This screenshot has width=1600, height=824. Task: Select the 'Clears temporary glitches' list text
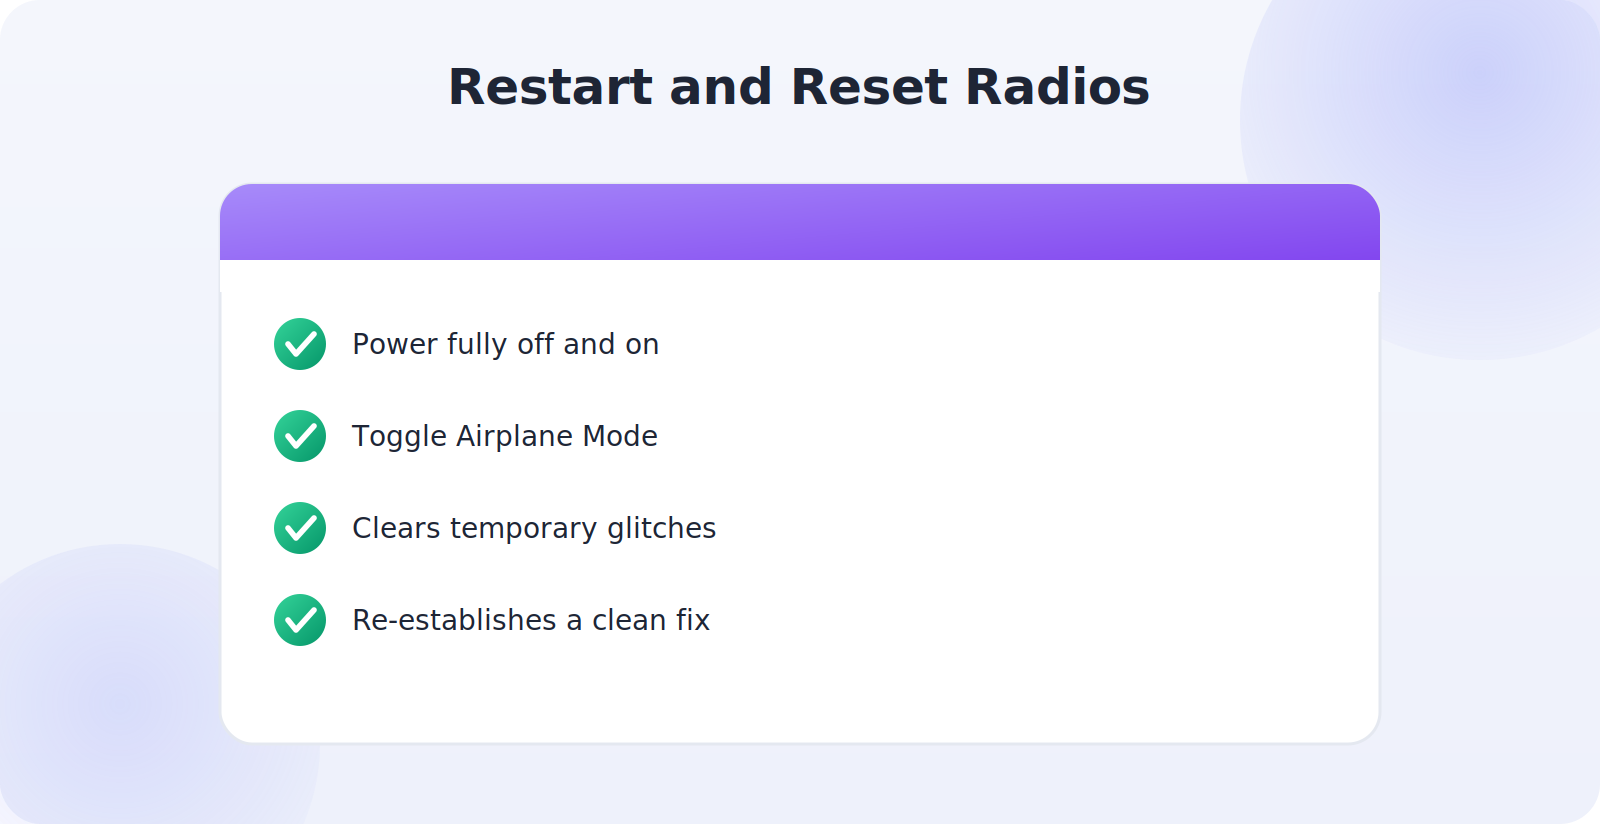coord(534,528)
